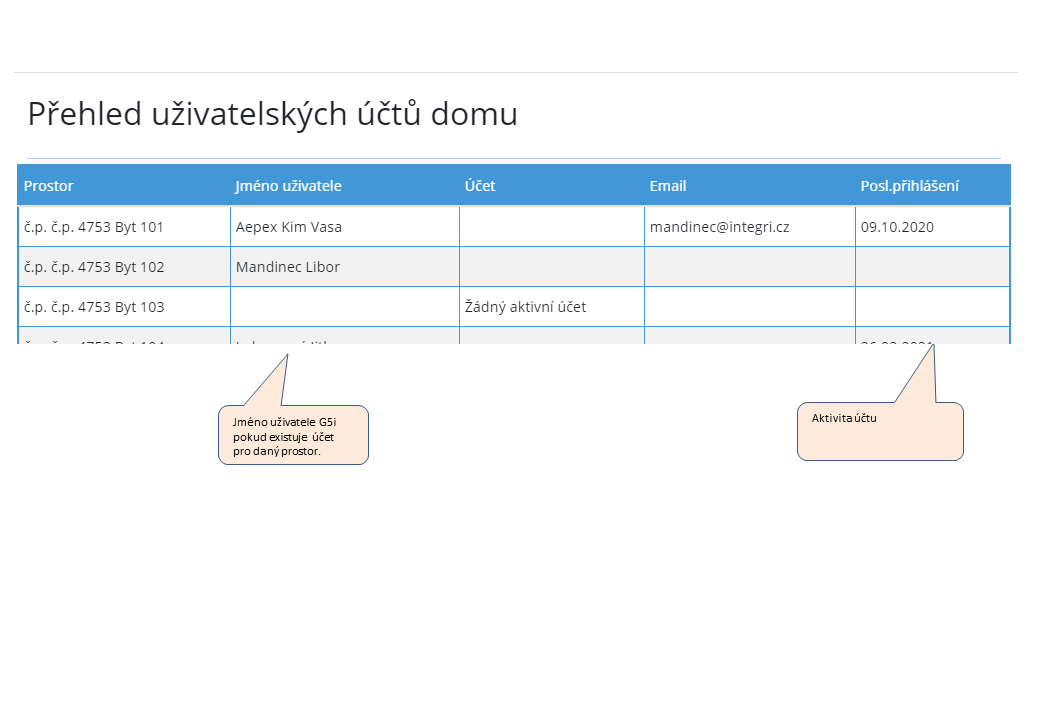Click the Posl.přihlášení column header
1040x720 pixels.
tap(910, 186)
